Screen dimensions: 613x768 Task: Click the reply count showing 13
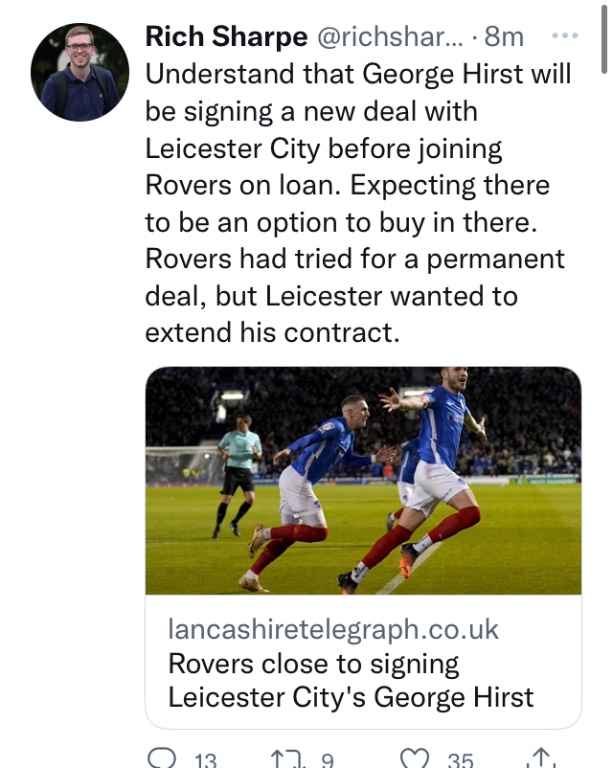(x=205, y=761)
